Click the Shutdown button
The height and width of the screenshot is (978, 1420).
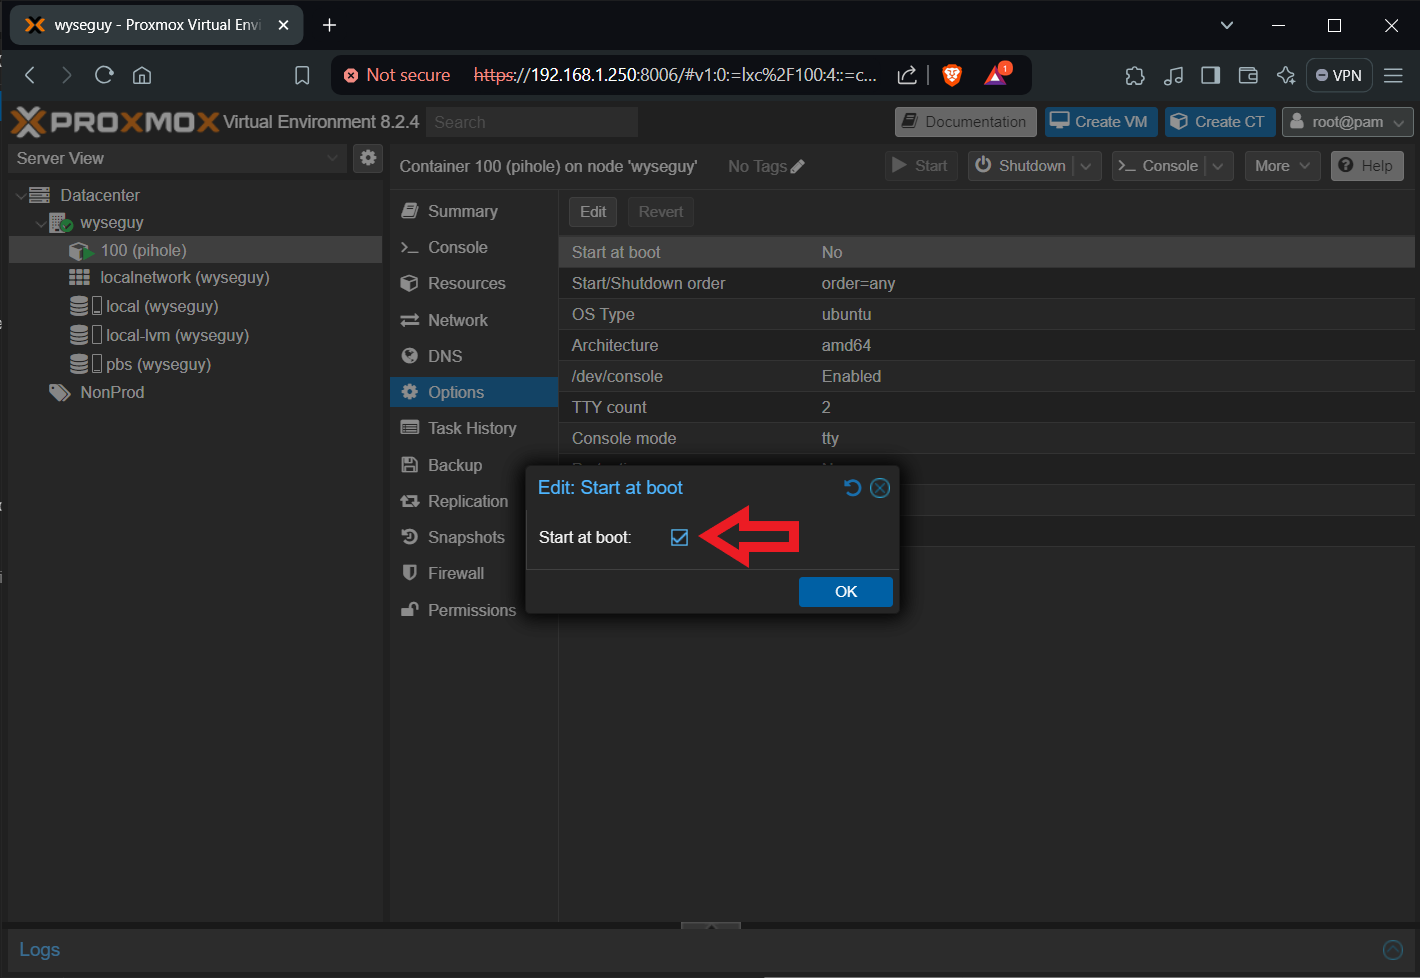pos(1021,166)
